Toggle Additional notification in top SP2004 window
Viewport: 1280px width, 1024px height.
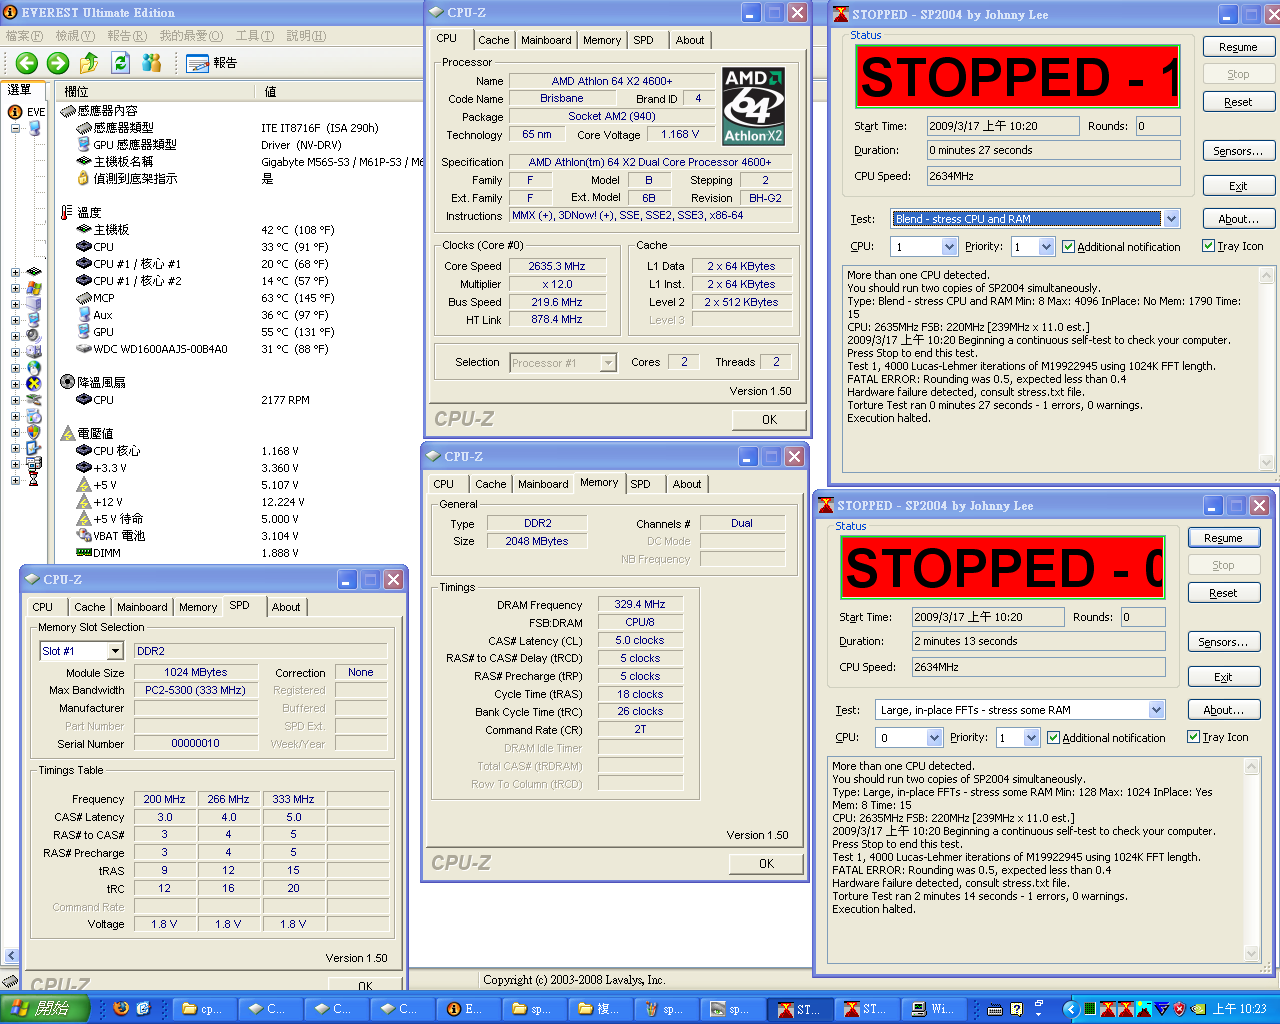(x=1121, y=247)
